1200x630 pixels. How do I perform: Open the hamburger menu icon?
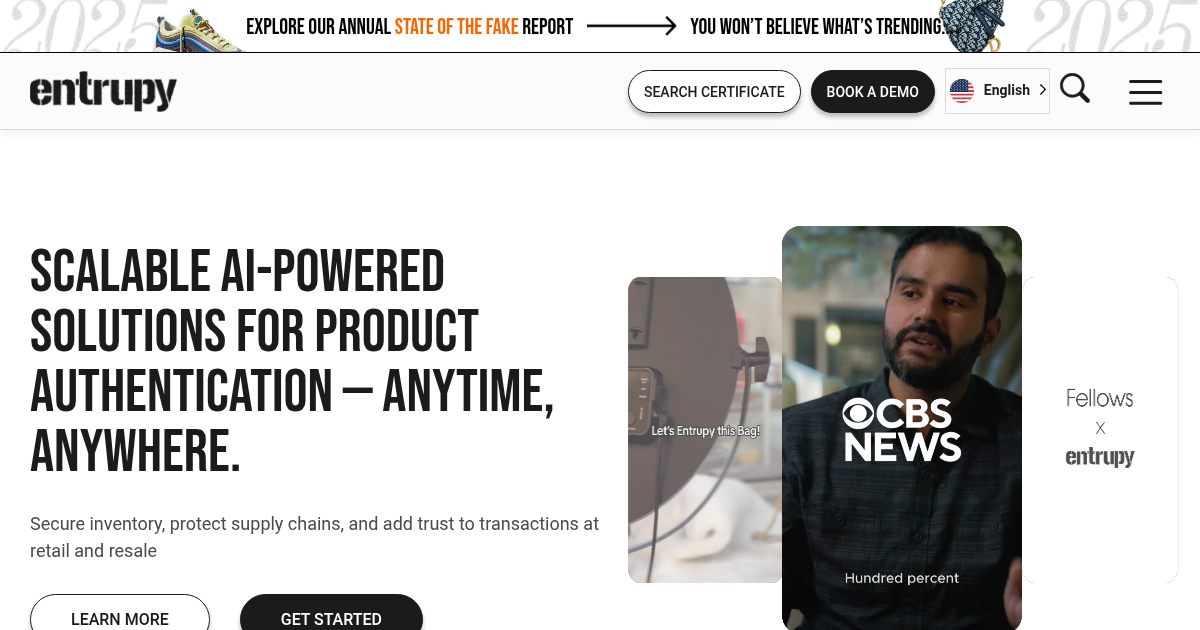pyautogui.click(x=1145, y=92)
